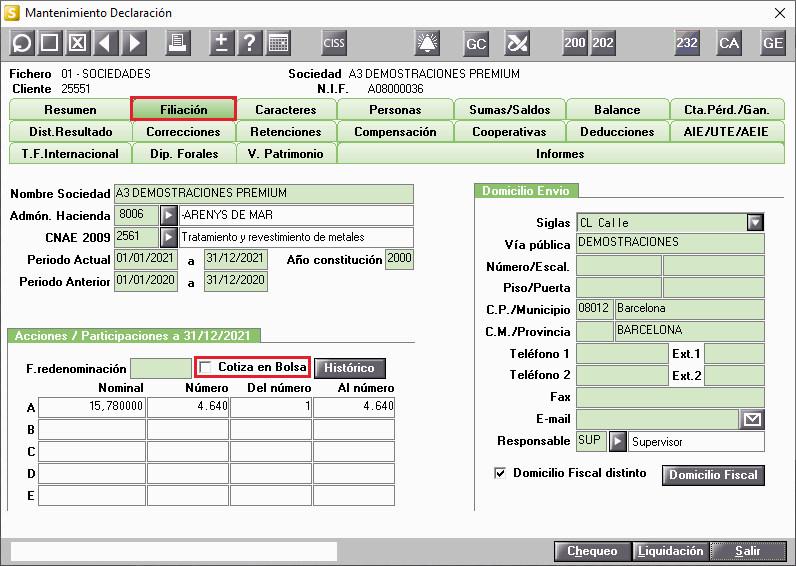Switch to the Correcciones tab
The height and width of the screenshot is (566, 796).
(183, 131)
